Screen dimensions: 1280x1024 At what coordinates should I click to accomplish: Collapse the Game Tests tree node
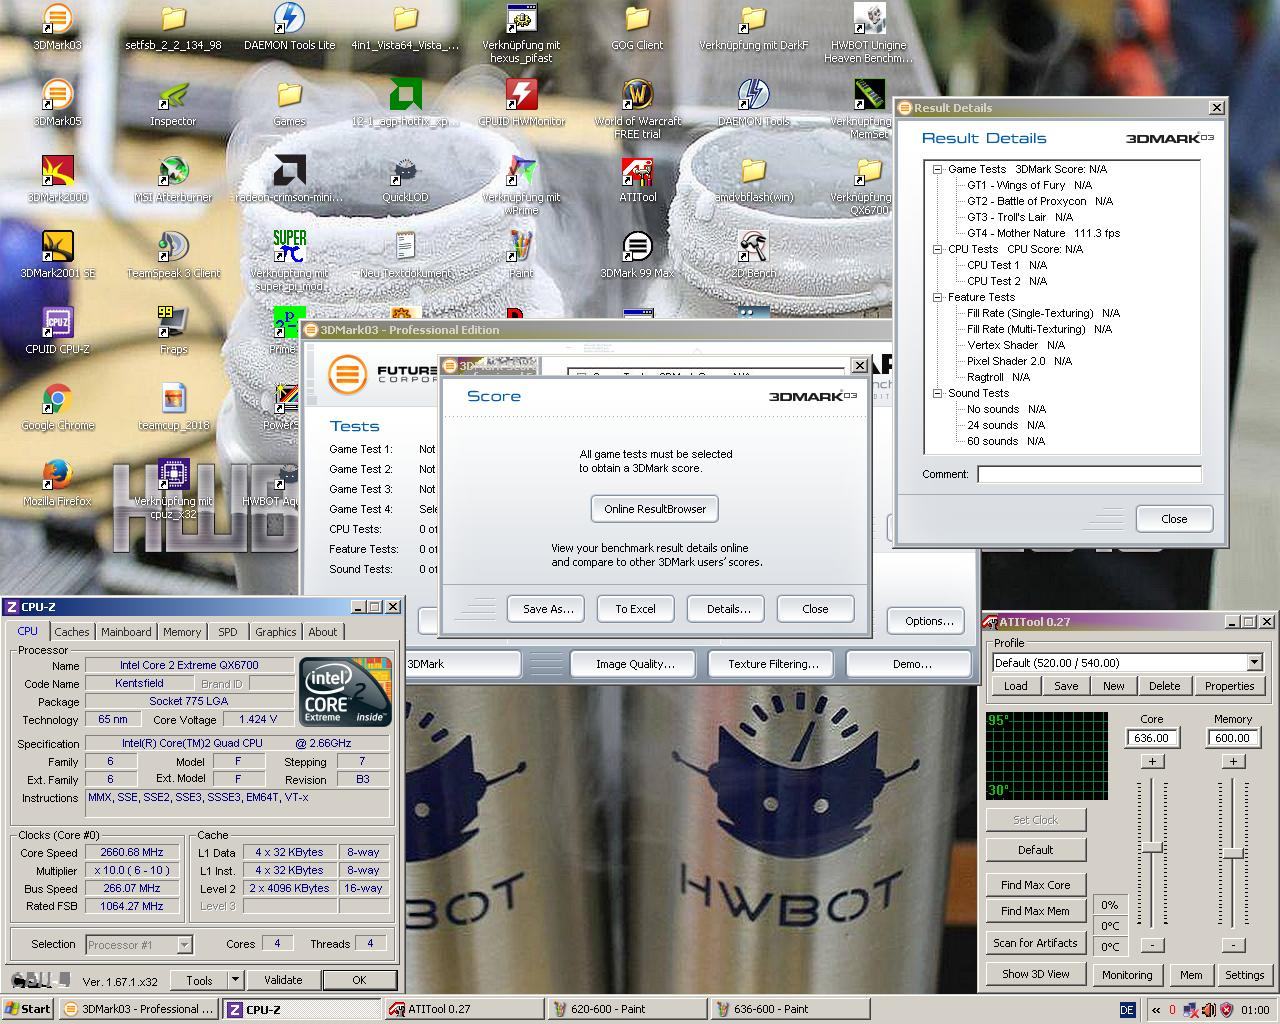(938, 169)
